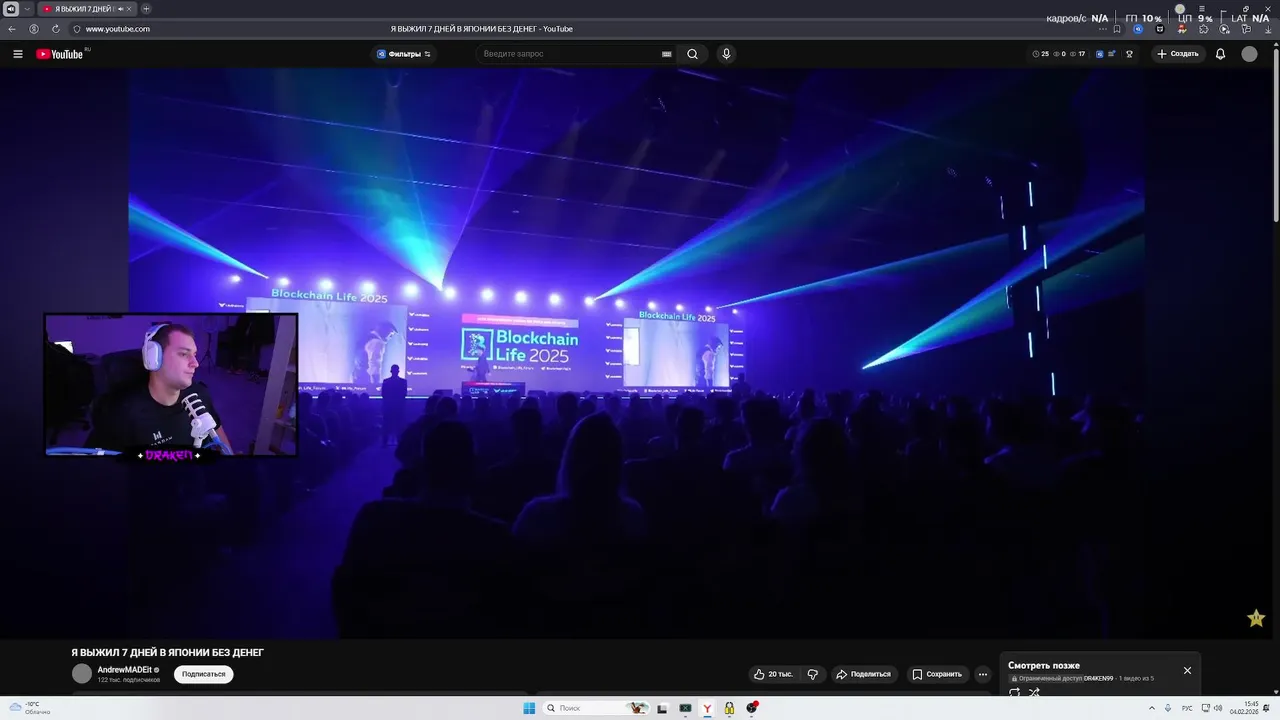Bookmark this page with the bookmark icon
1280x720 pixels.
1117,29
